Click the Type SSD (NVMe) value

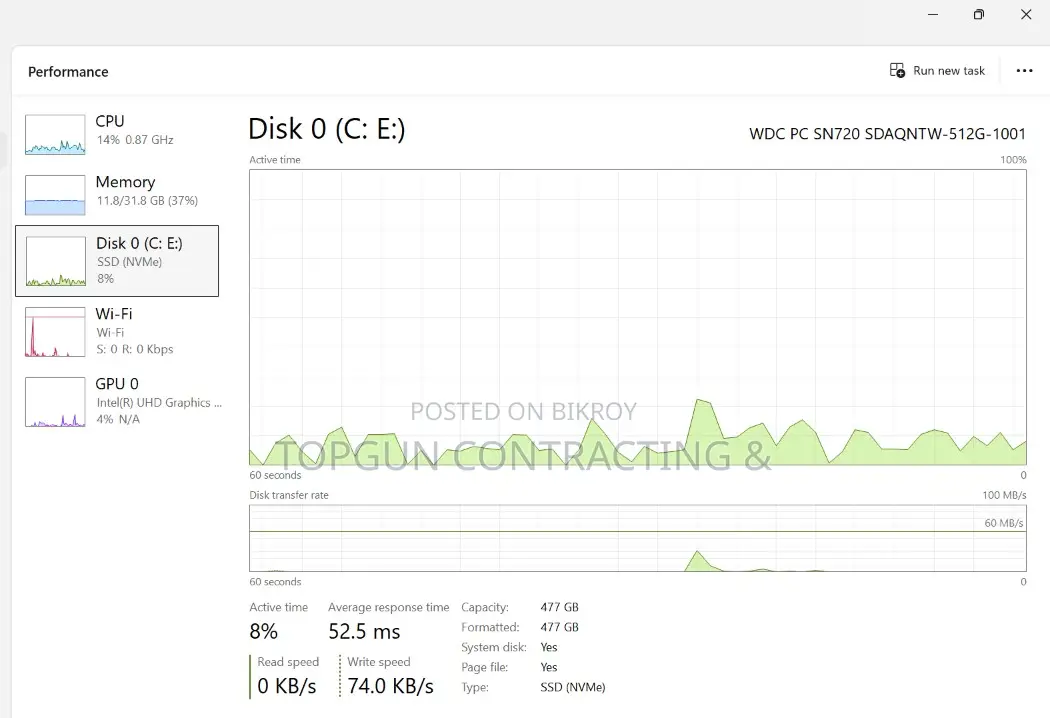point(573,687)
